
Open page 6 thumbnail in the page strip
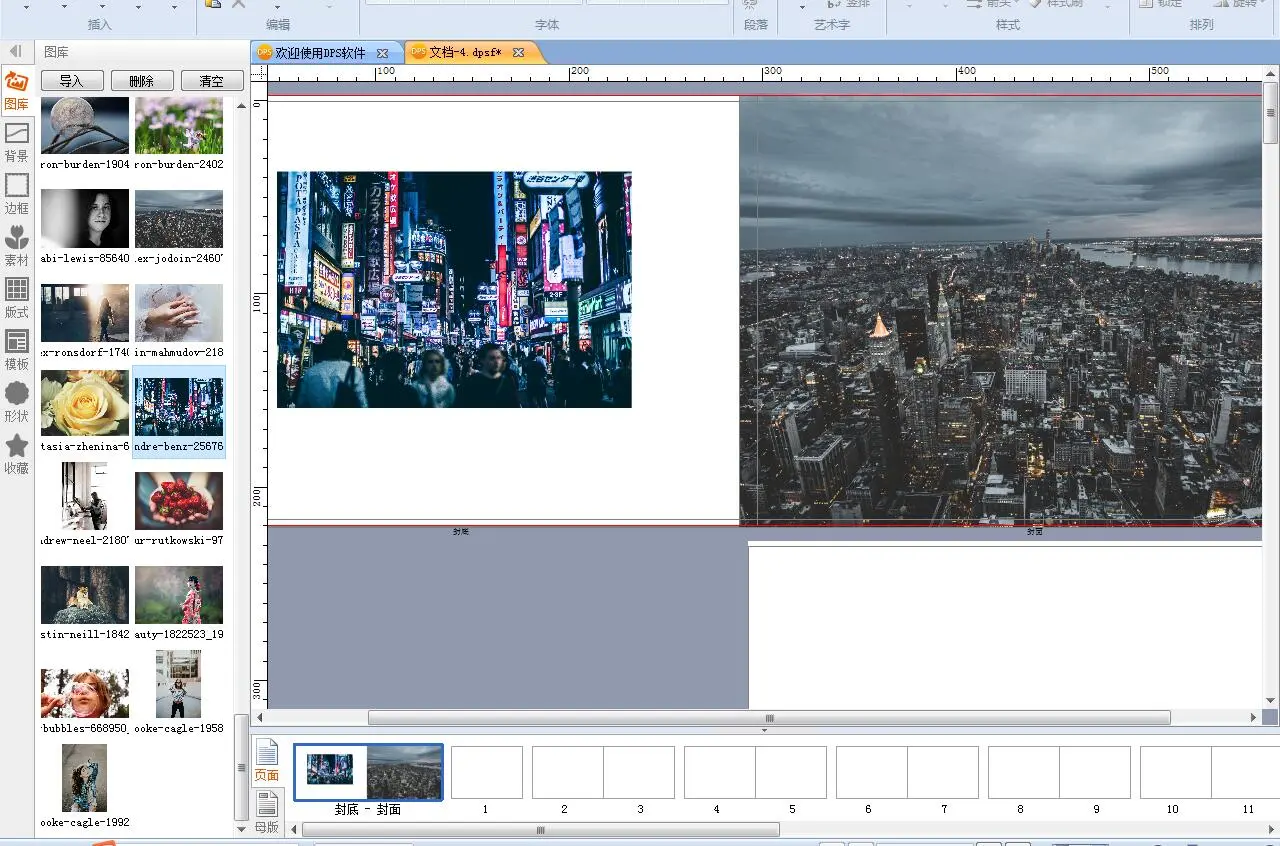pyautogui.click(x=872, y=772)
